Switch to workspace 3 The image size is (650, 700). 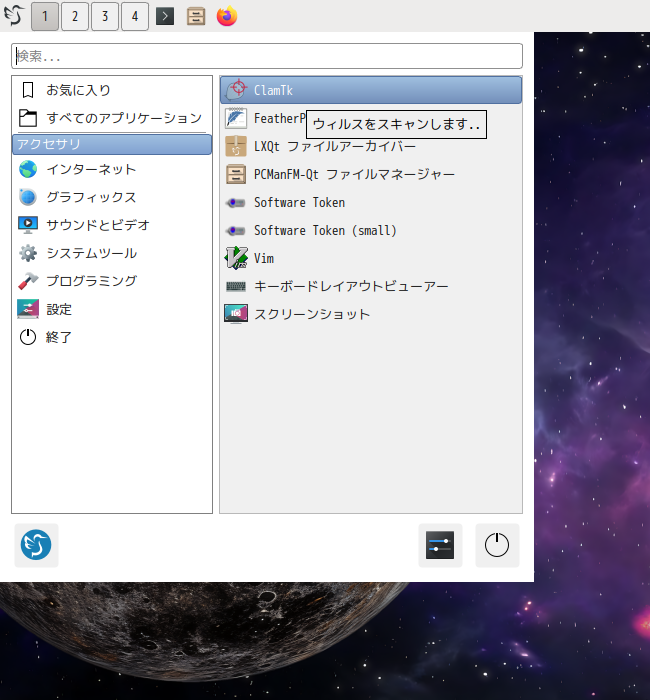point(104,17)
